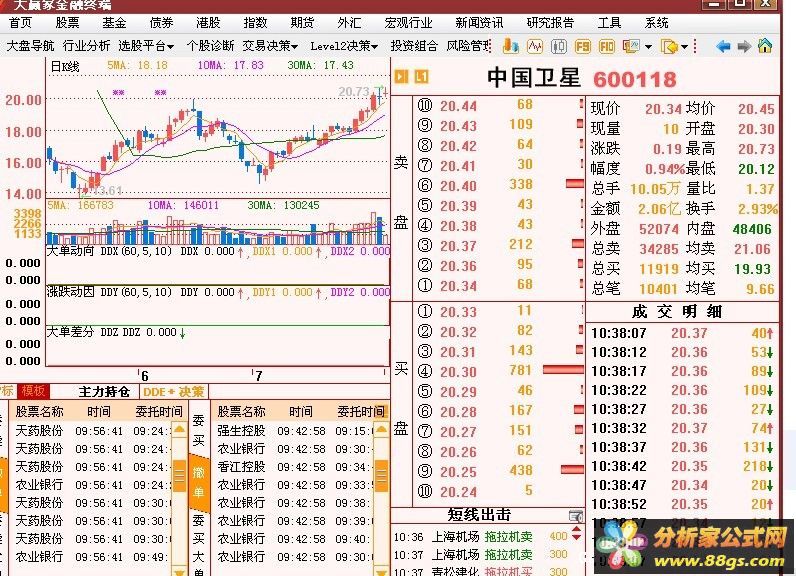Click the orange play-step icon beside L1
Screen dimensions: 796x576
click(x=401, y=77)
